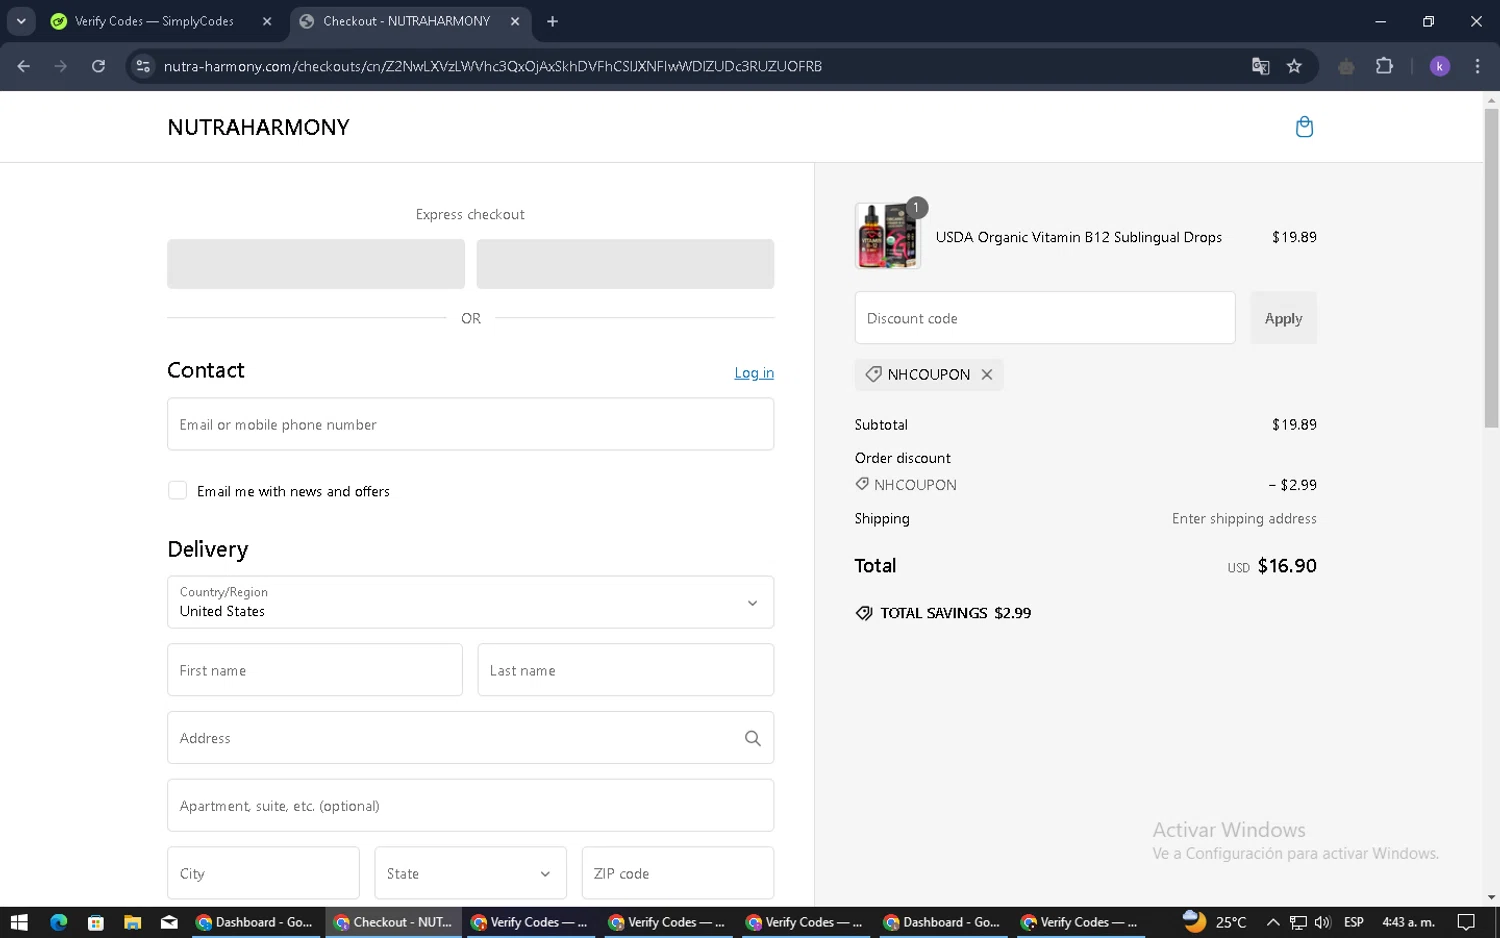
Task: Bookmark this page with the star icon
Action: (1294, 66)
